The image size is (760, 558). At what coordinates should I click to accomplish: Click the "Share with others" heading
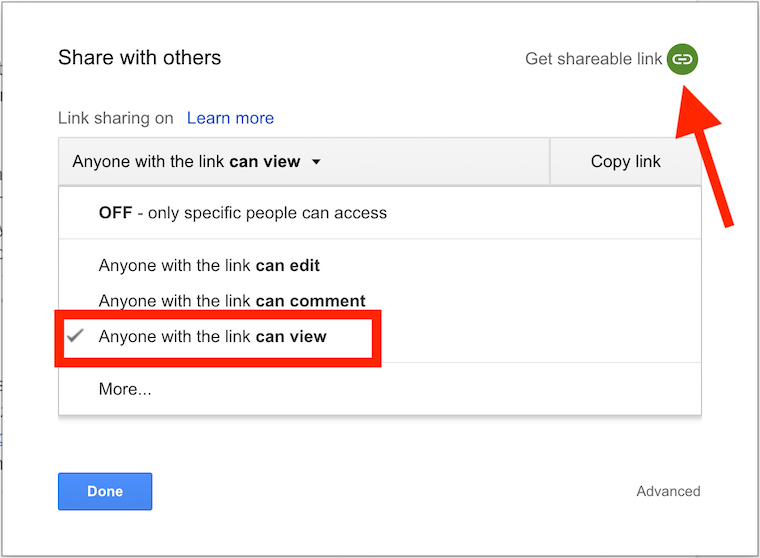pos(139,57)
